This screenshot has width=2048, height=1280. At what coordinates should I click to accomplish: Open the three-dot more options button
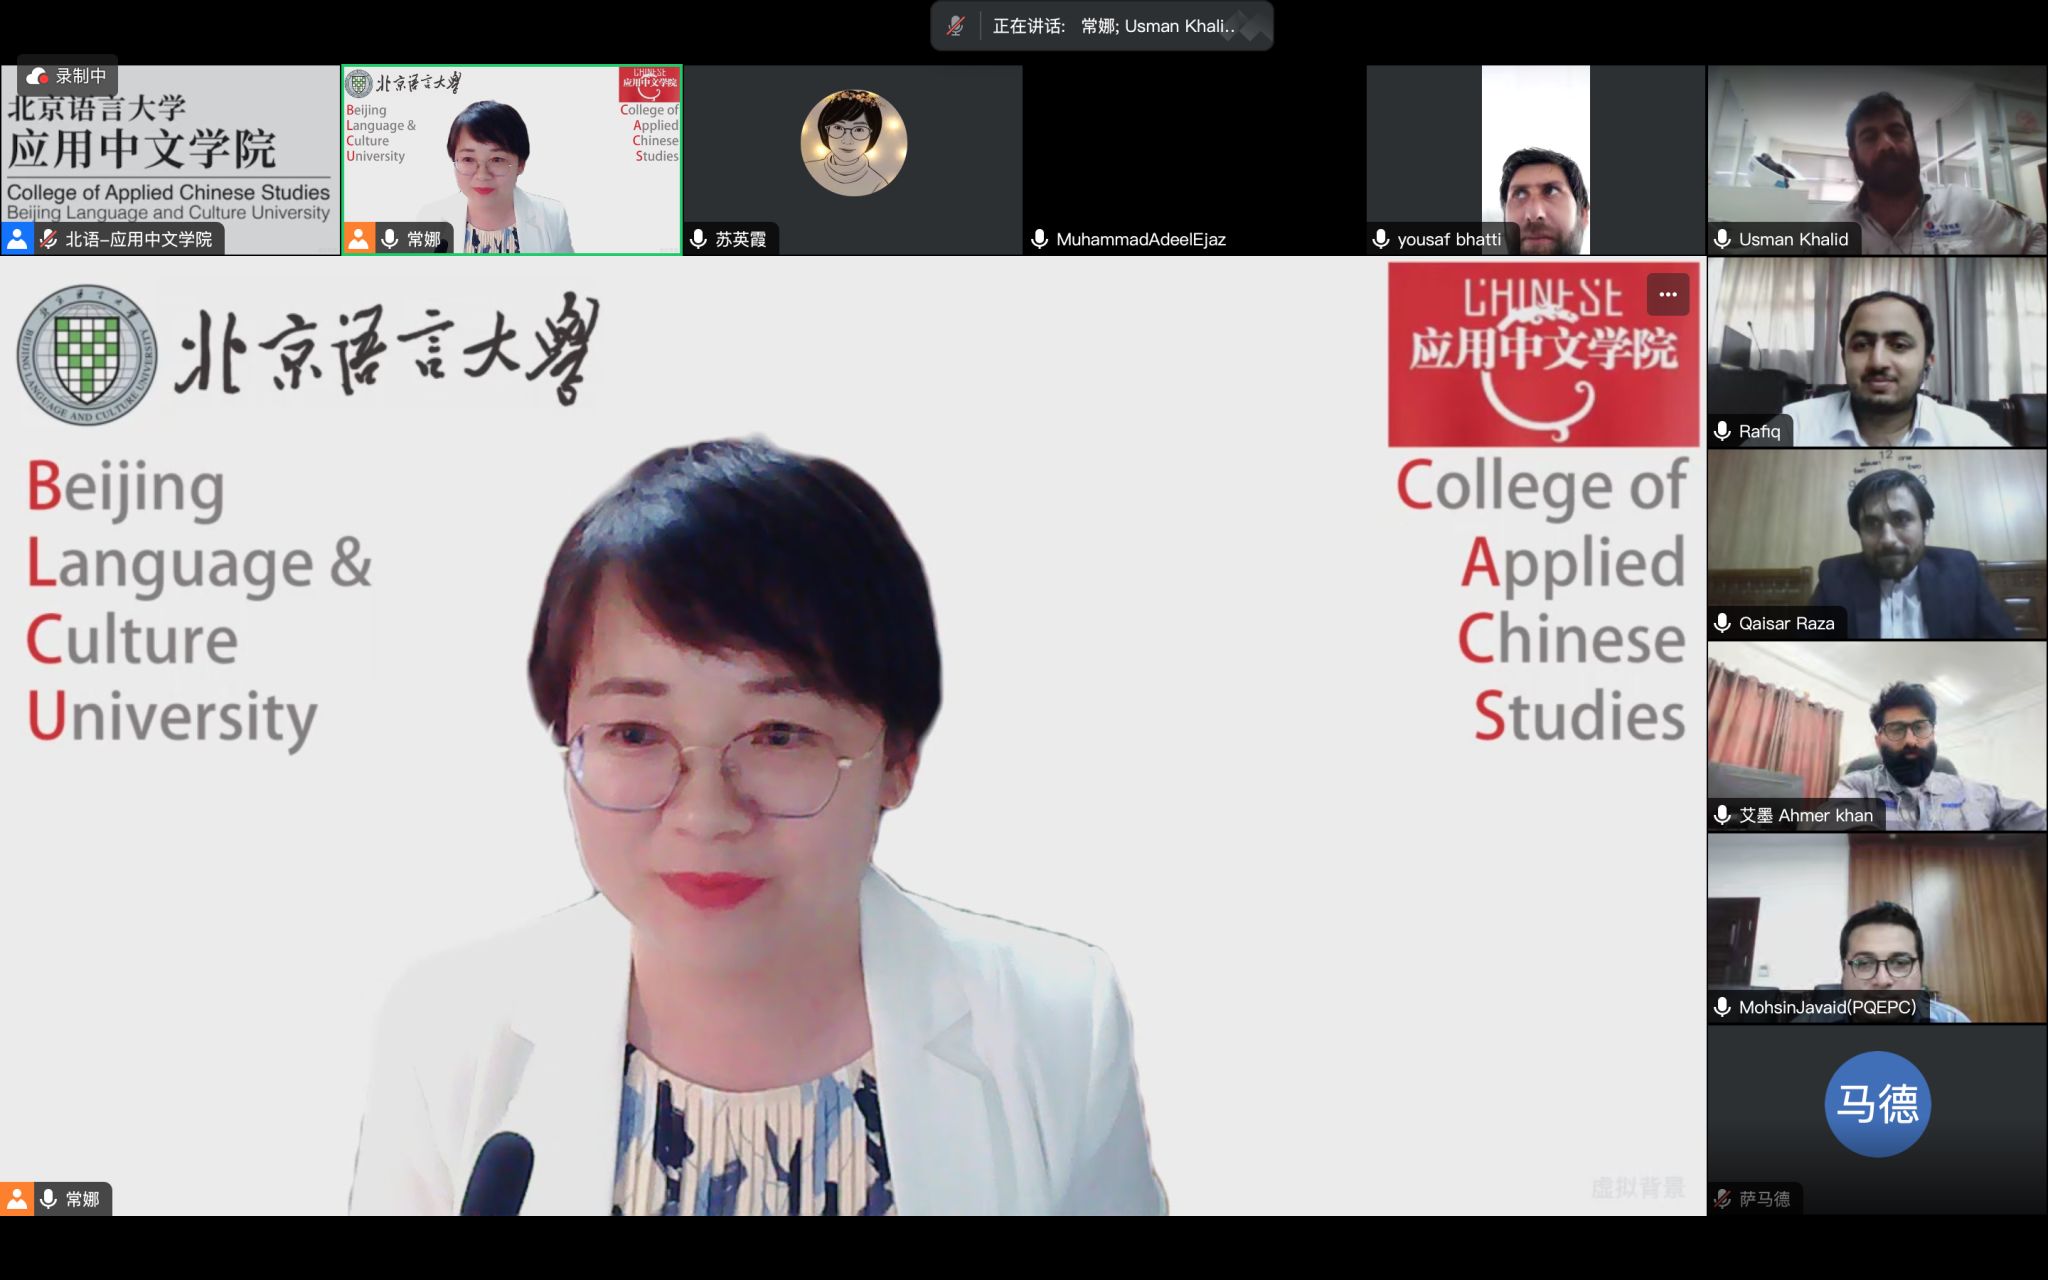tap(1668, 294)
